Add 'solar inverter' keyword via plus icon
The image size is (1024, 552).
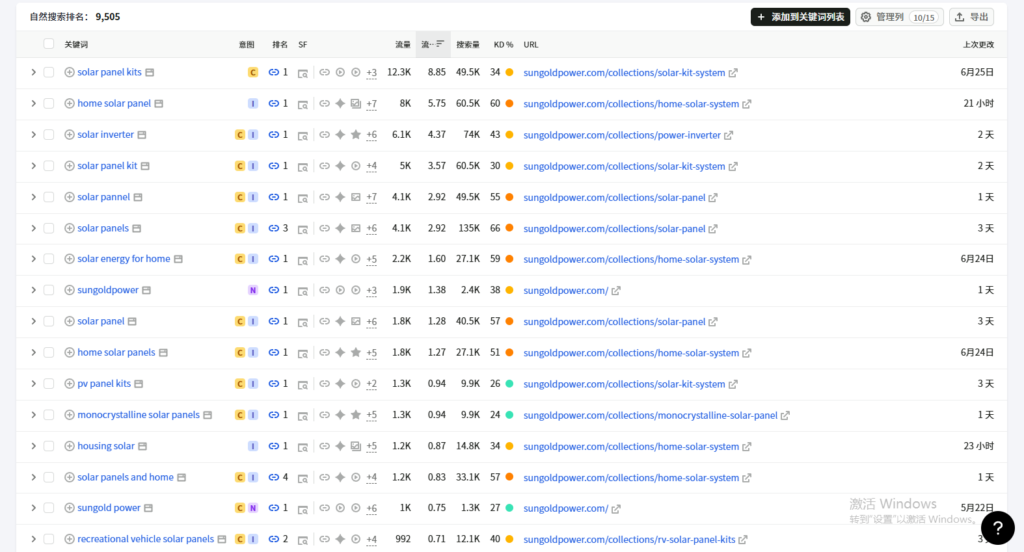[69, 135]
